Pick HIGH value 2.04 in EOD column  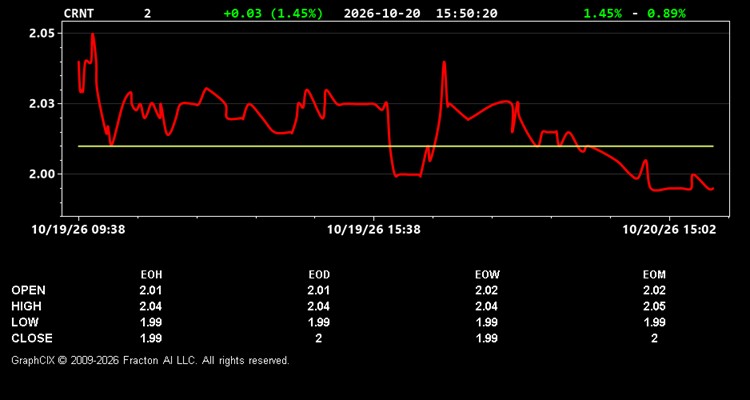pos(319,306)
